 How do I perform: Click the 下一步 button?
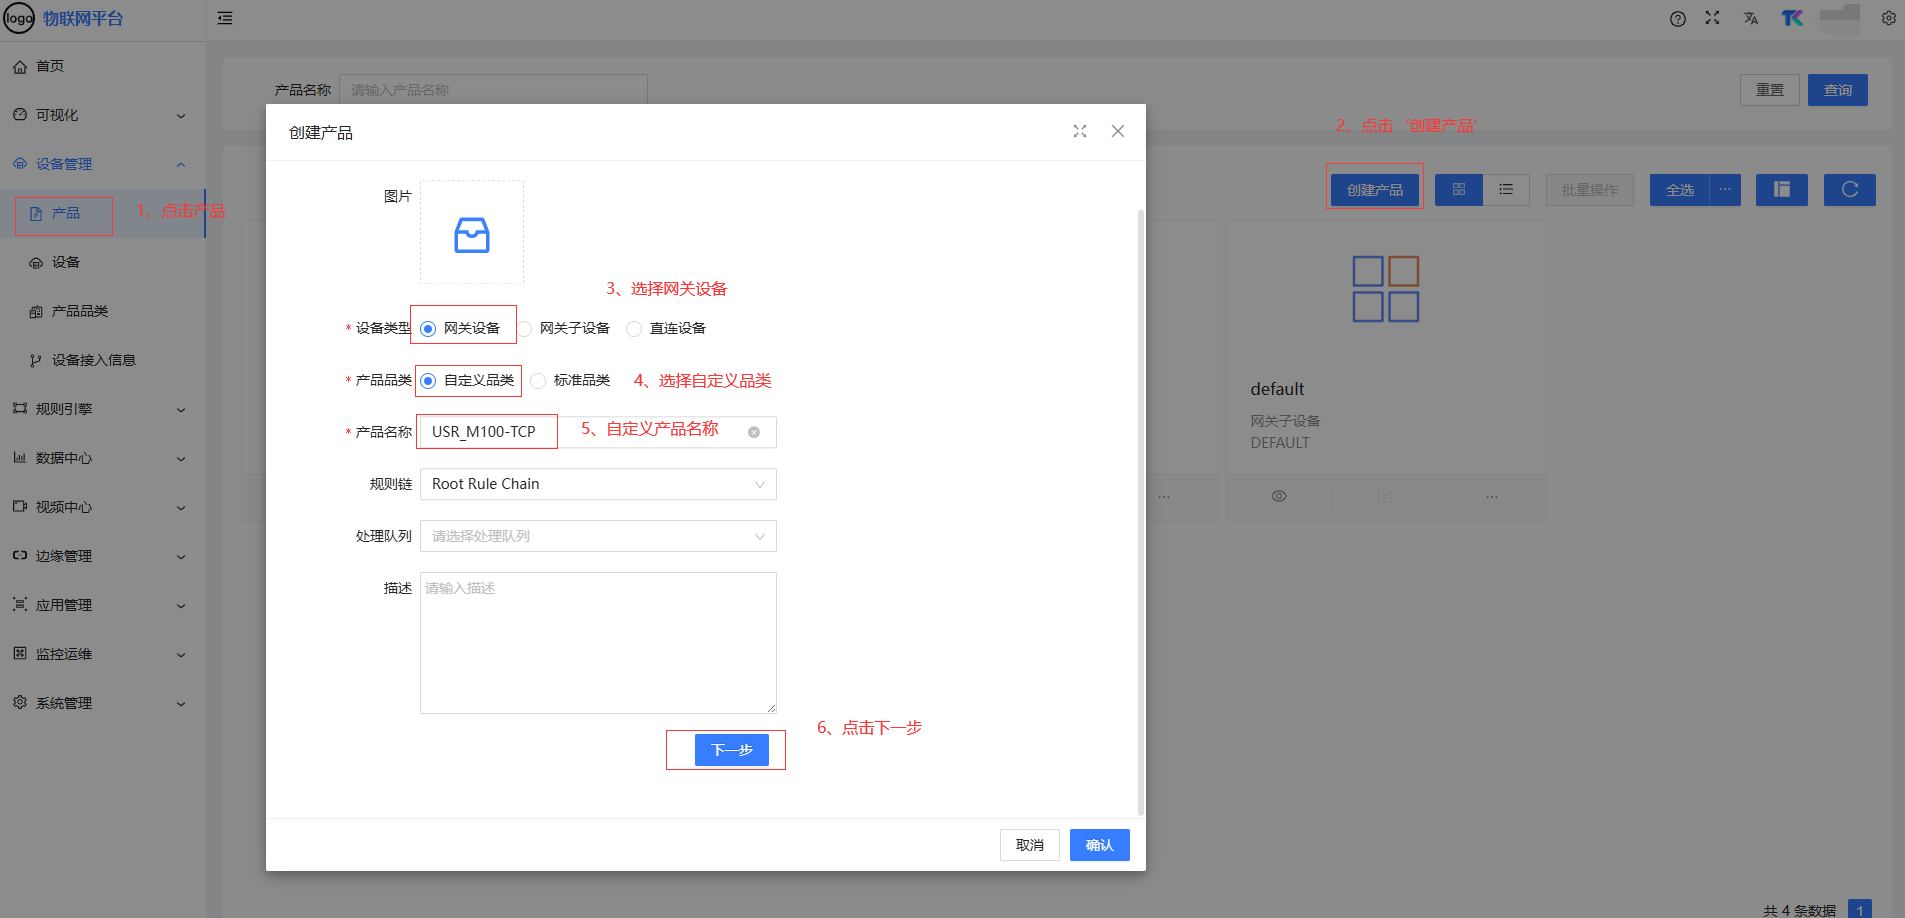731,750
